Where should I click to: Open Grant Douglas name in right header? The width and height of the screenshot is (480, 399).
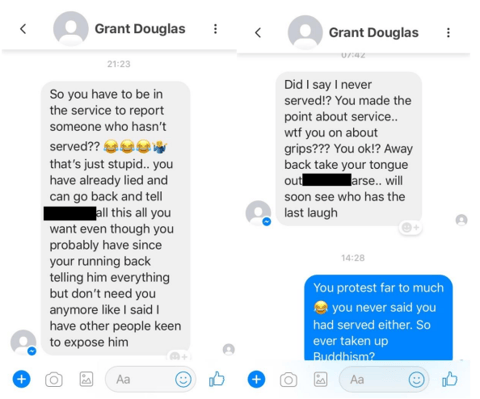[x=373, y=33]
